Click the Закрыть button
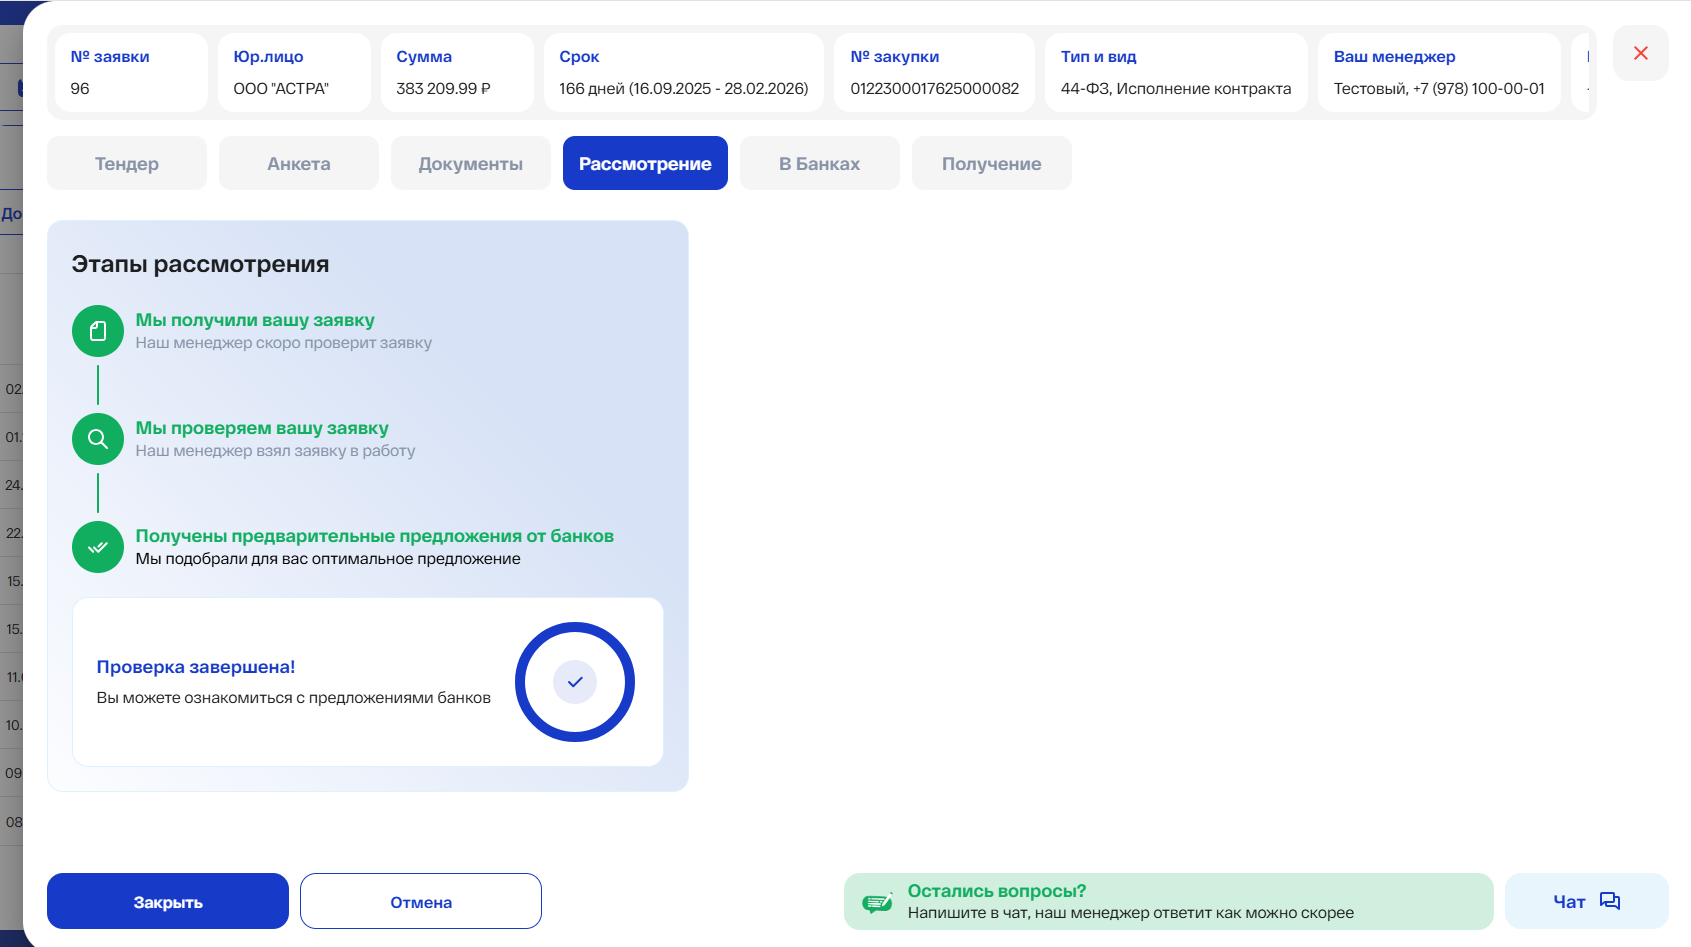1691x947 pixels. [168, 901]
